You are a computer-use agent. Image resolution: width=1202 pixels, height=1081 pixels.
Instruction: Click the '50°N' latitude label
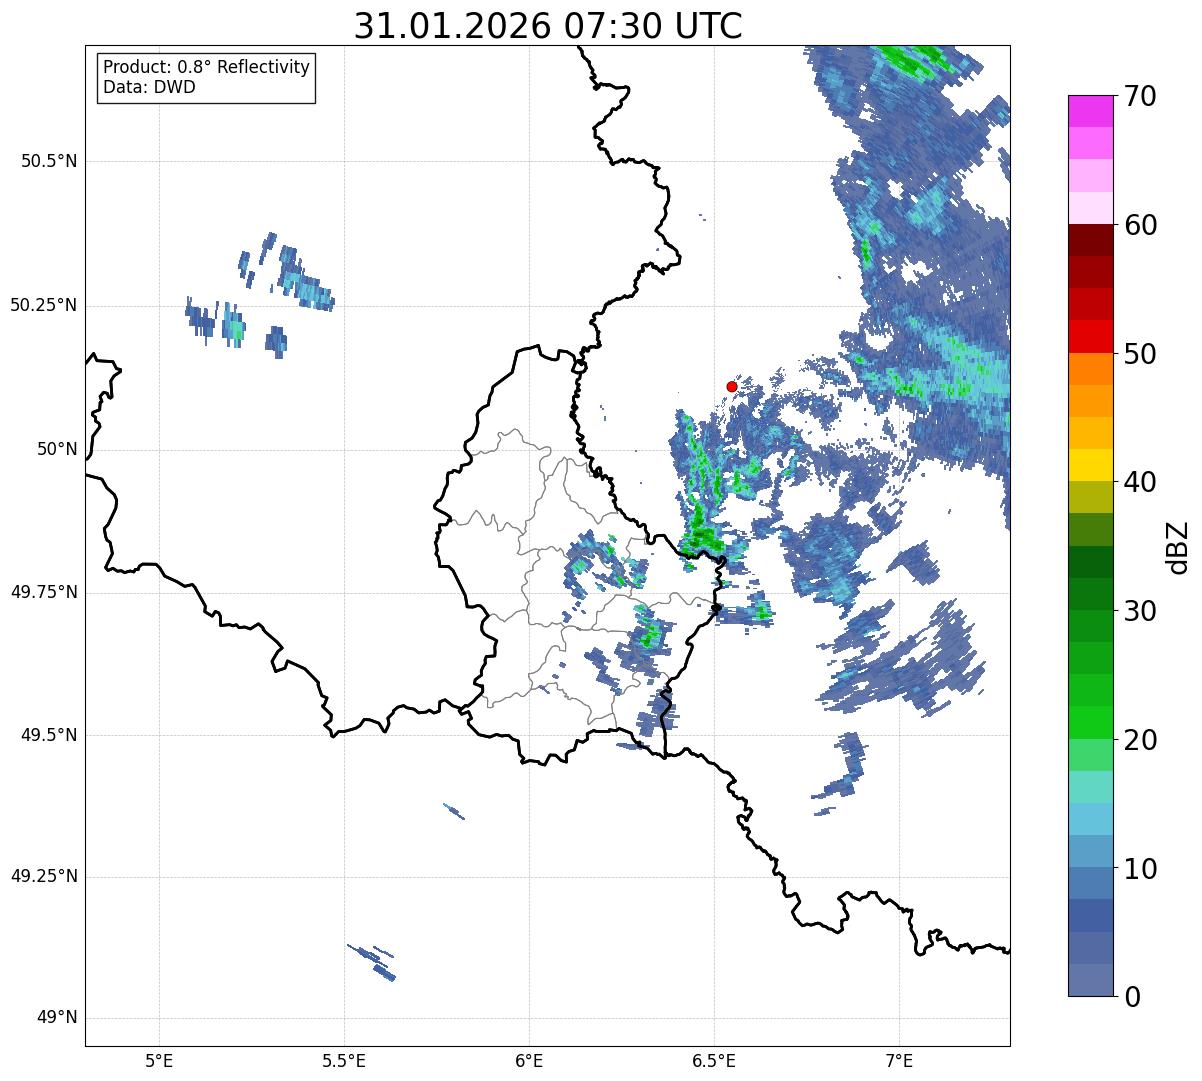click(57, 449)
